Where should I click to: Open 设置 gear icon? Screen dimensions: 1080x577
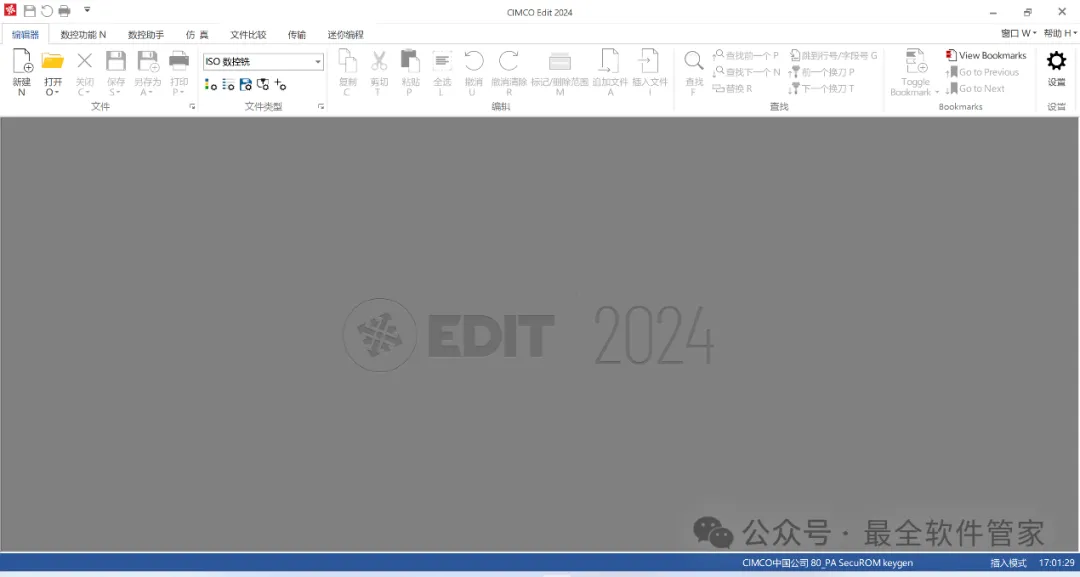(x=1057, y=61)
